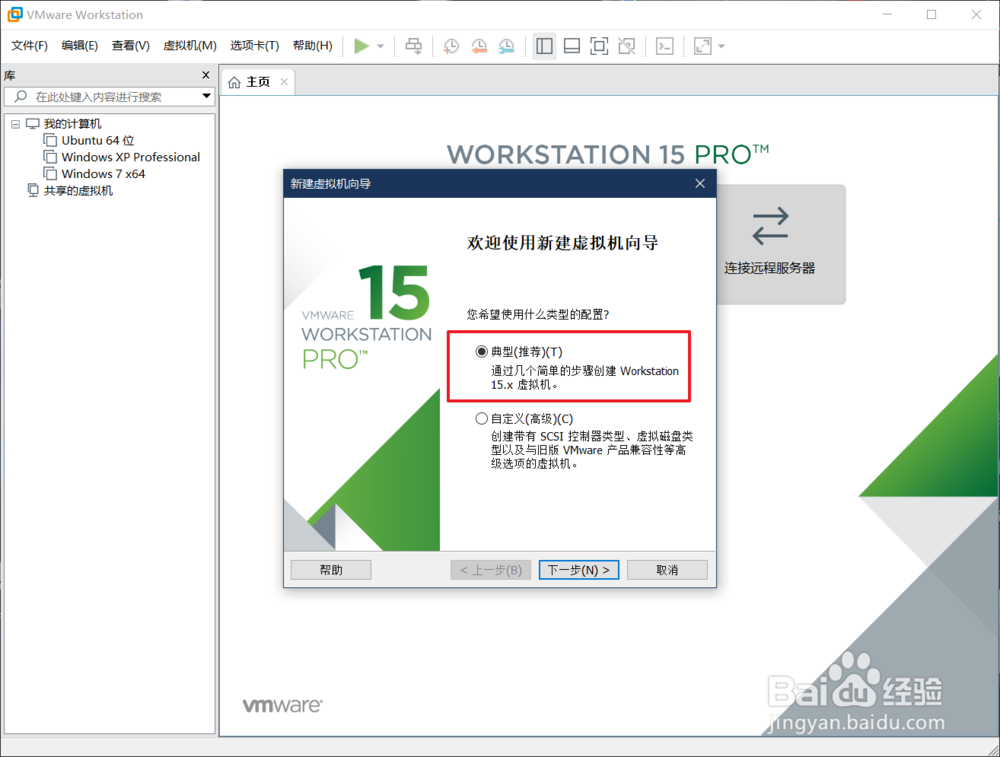Select the Ubuntu 64 位 virtual machine
The width and height of the screenshot is (1000, 757).
[x=98, y=140]
